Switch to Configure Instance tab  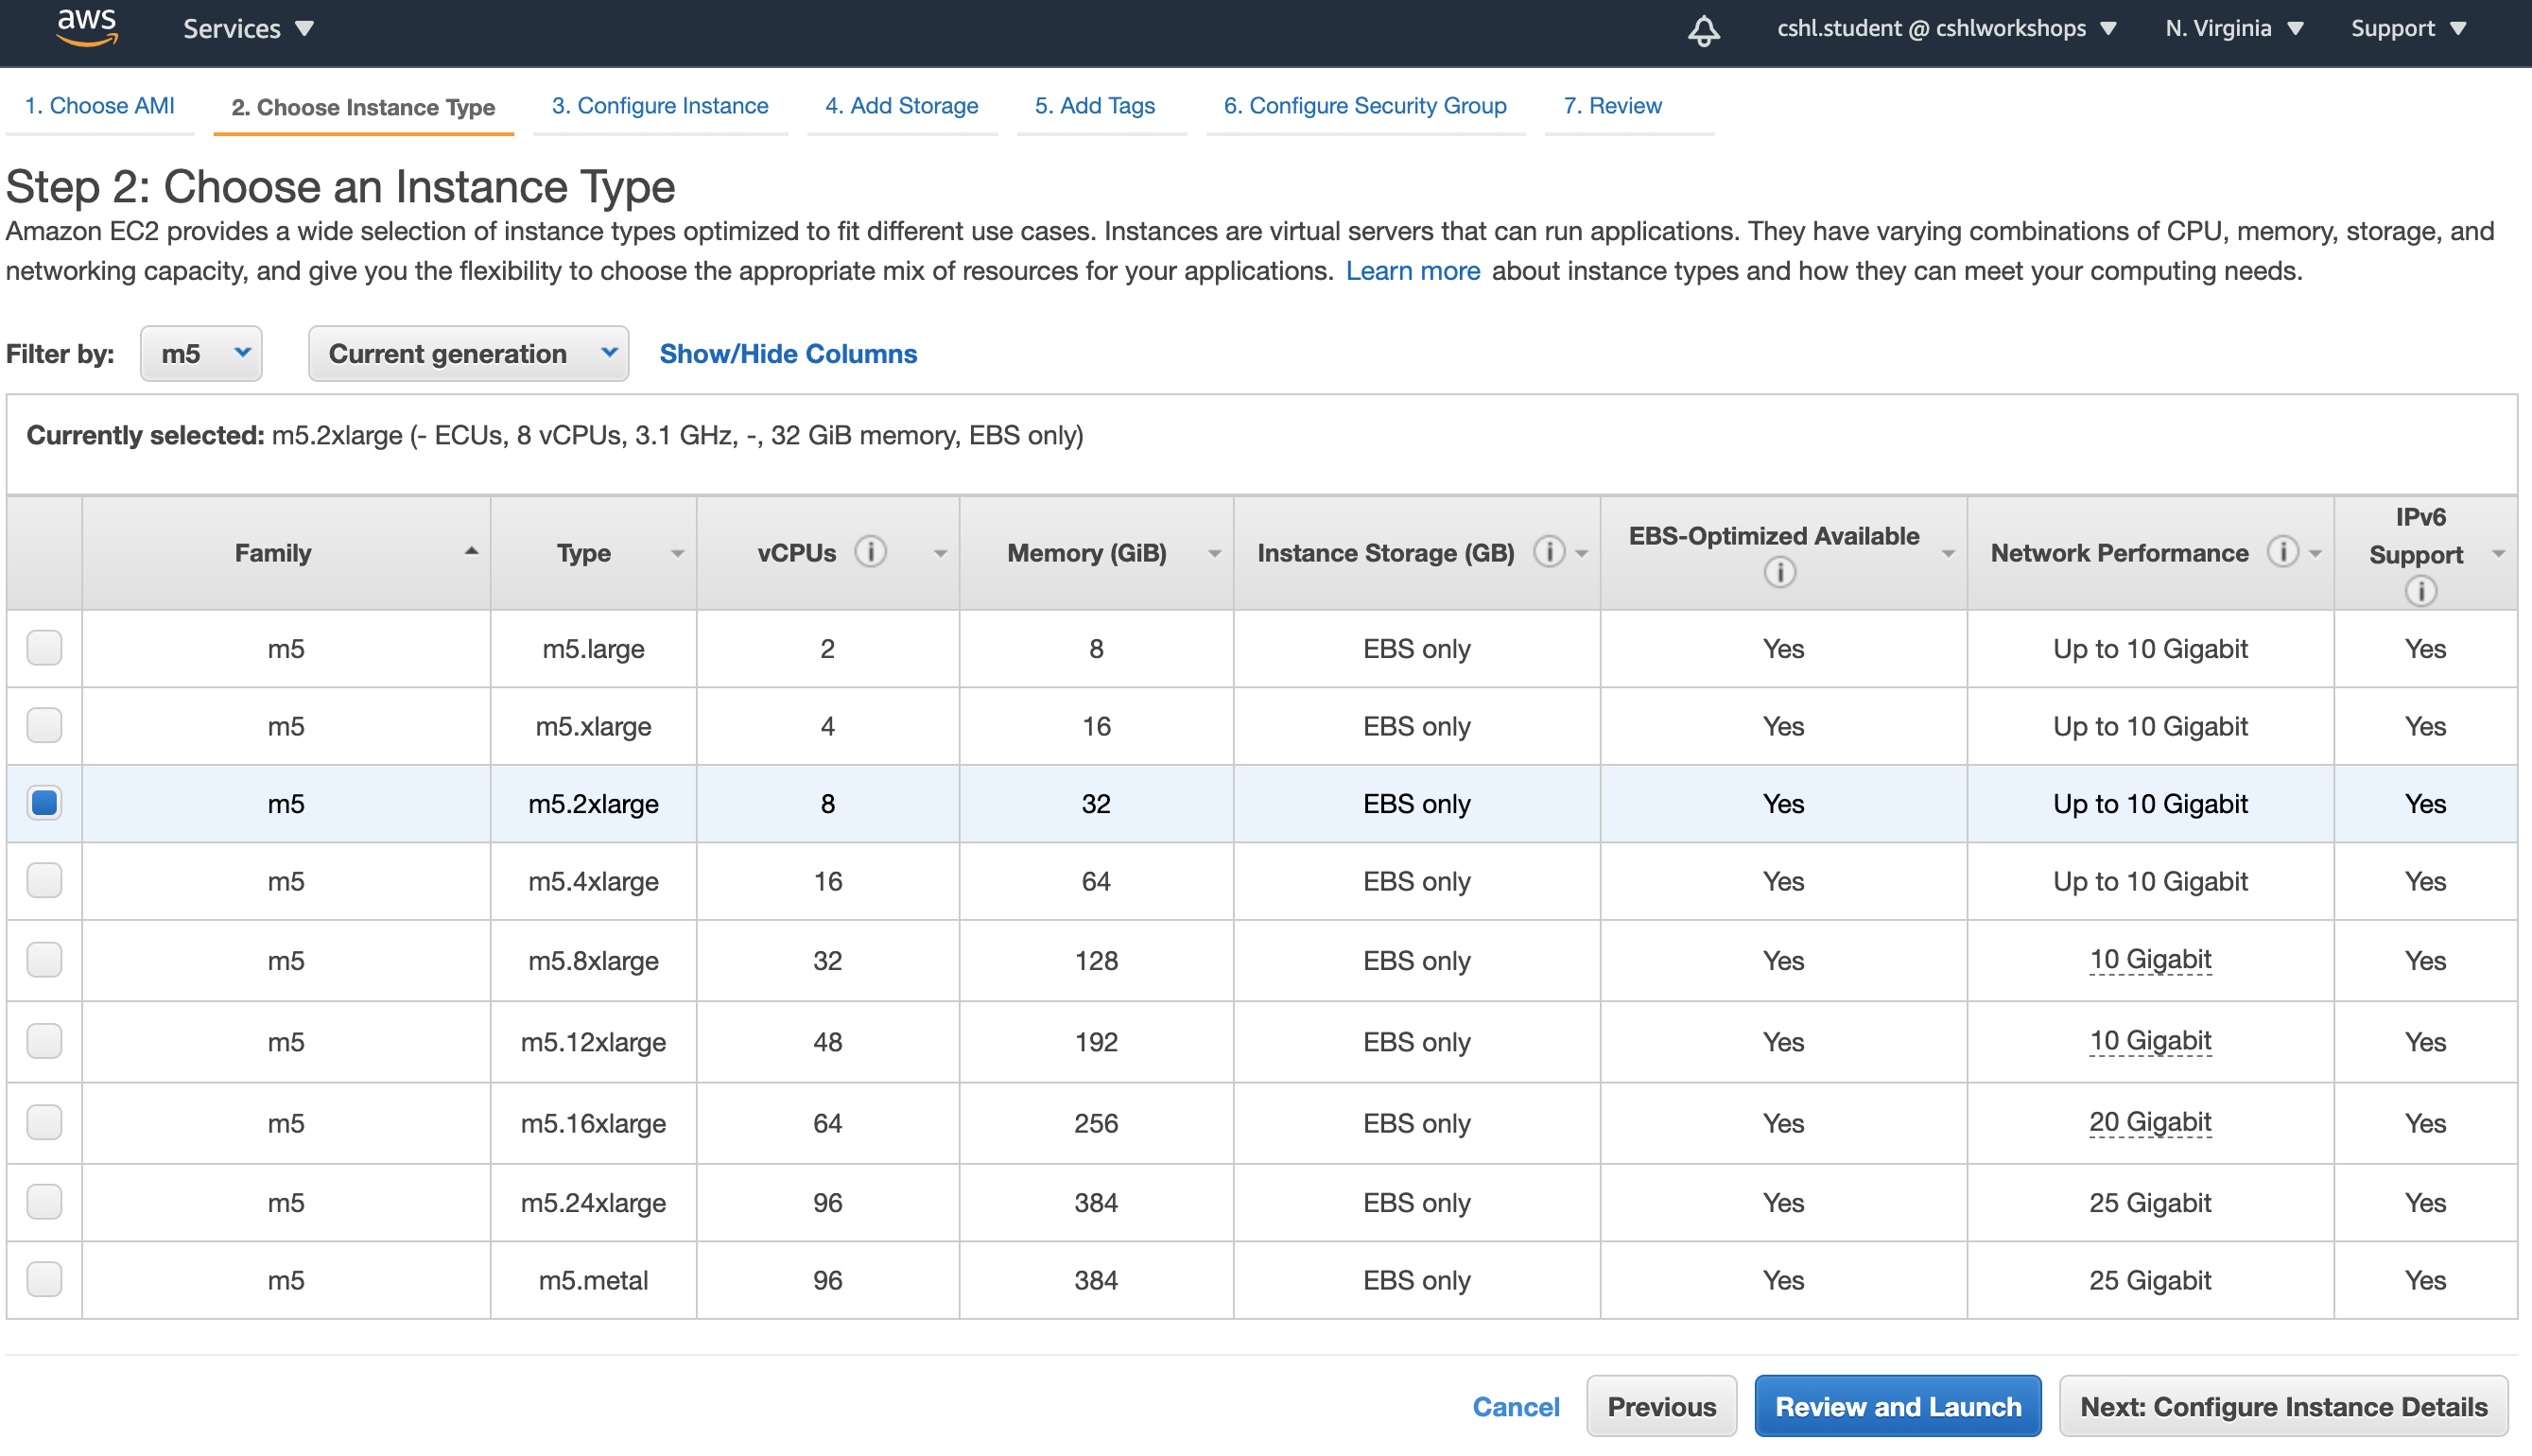pos(657,104)
